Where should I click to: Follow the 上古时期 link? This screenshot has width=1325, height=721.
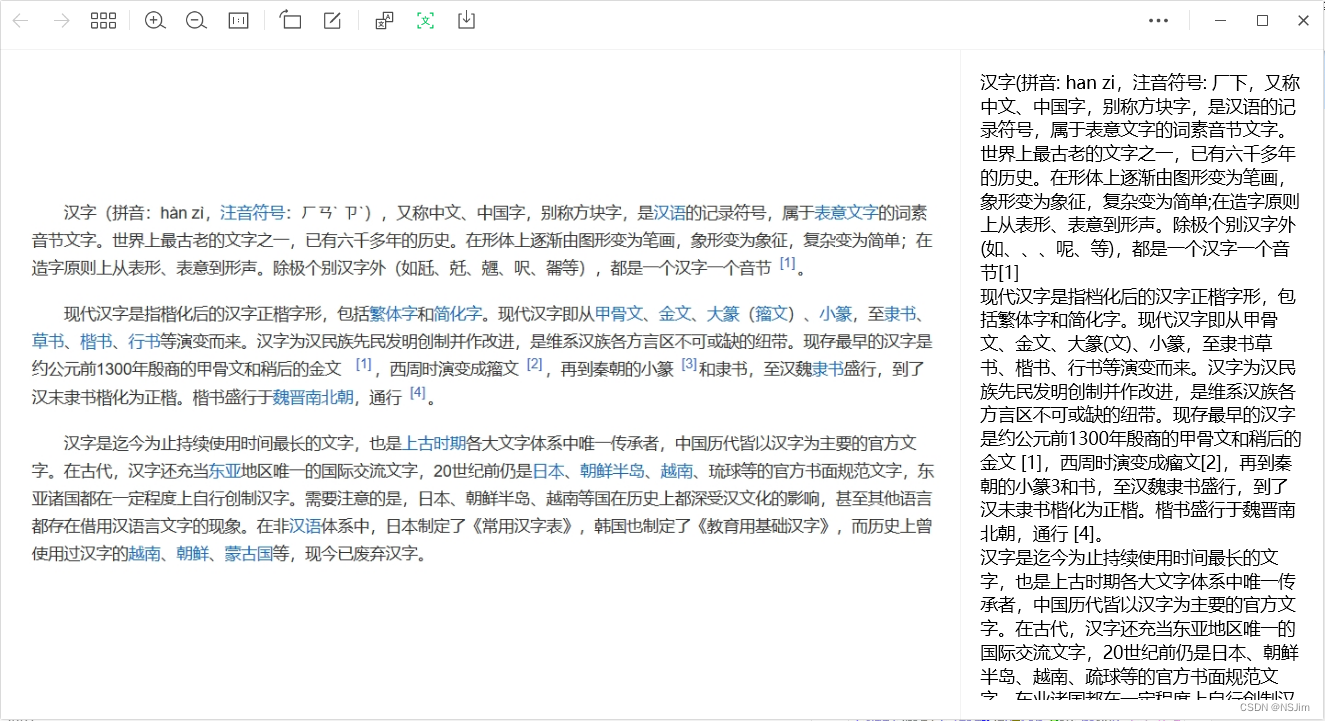pos(434,442)
